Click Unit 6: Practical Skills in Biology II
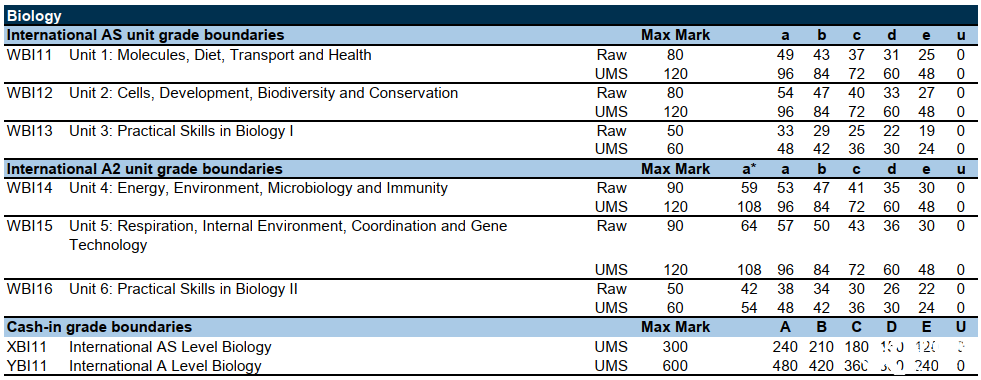This screenshot has height=380, width=981. click(x=183, y=289)
